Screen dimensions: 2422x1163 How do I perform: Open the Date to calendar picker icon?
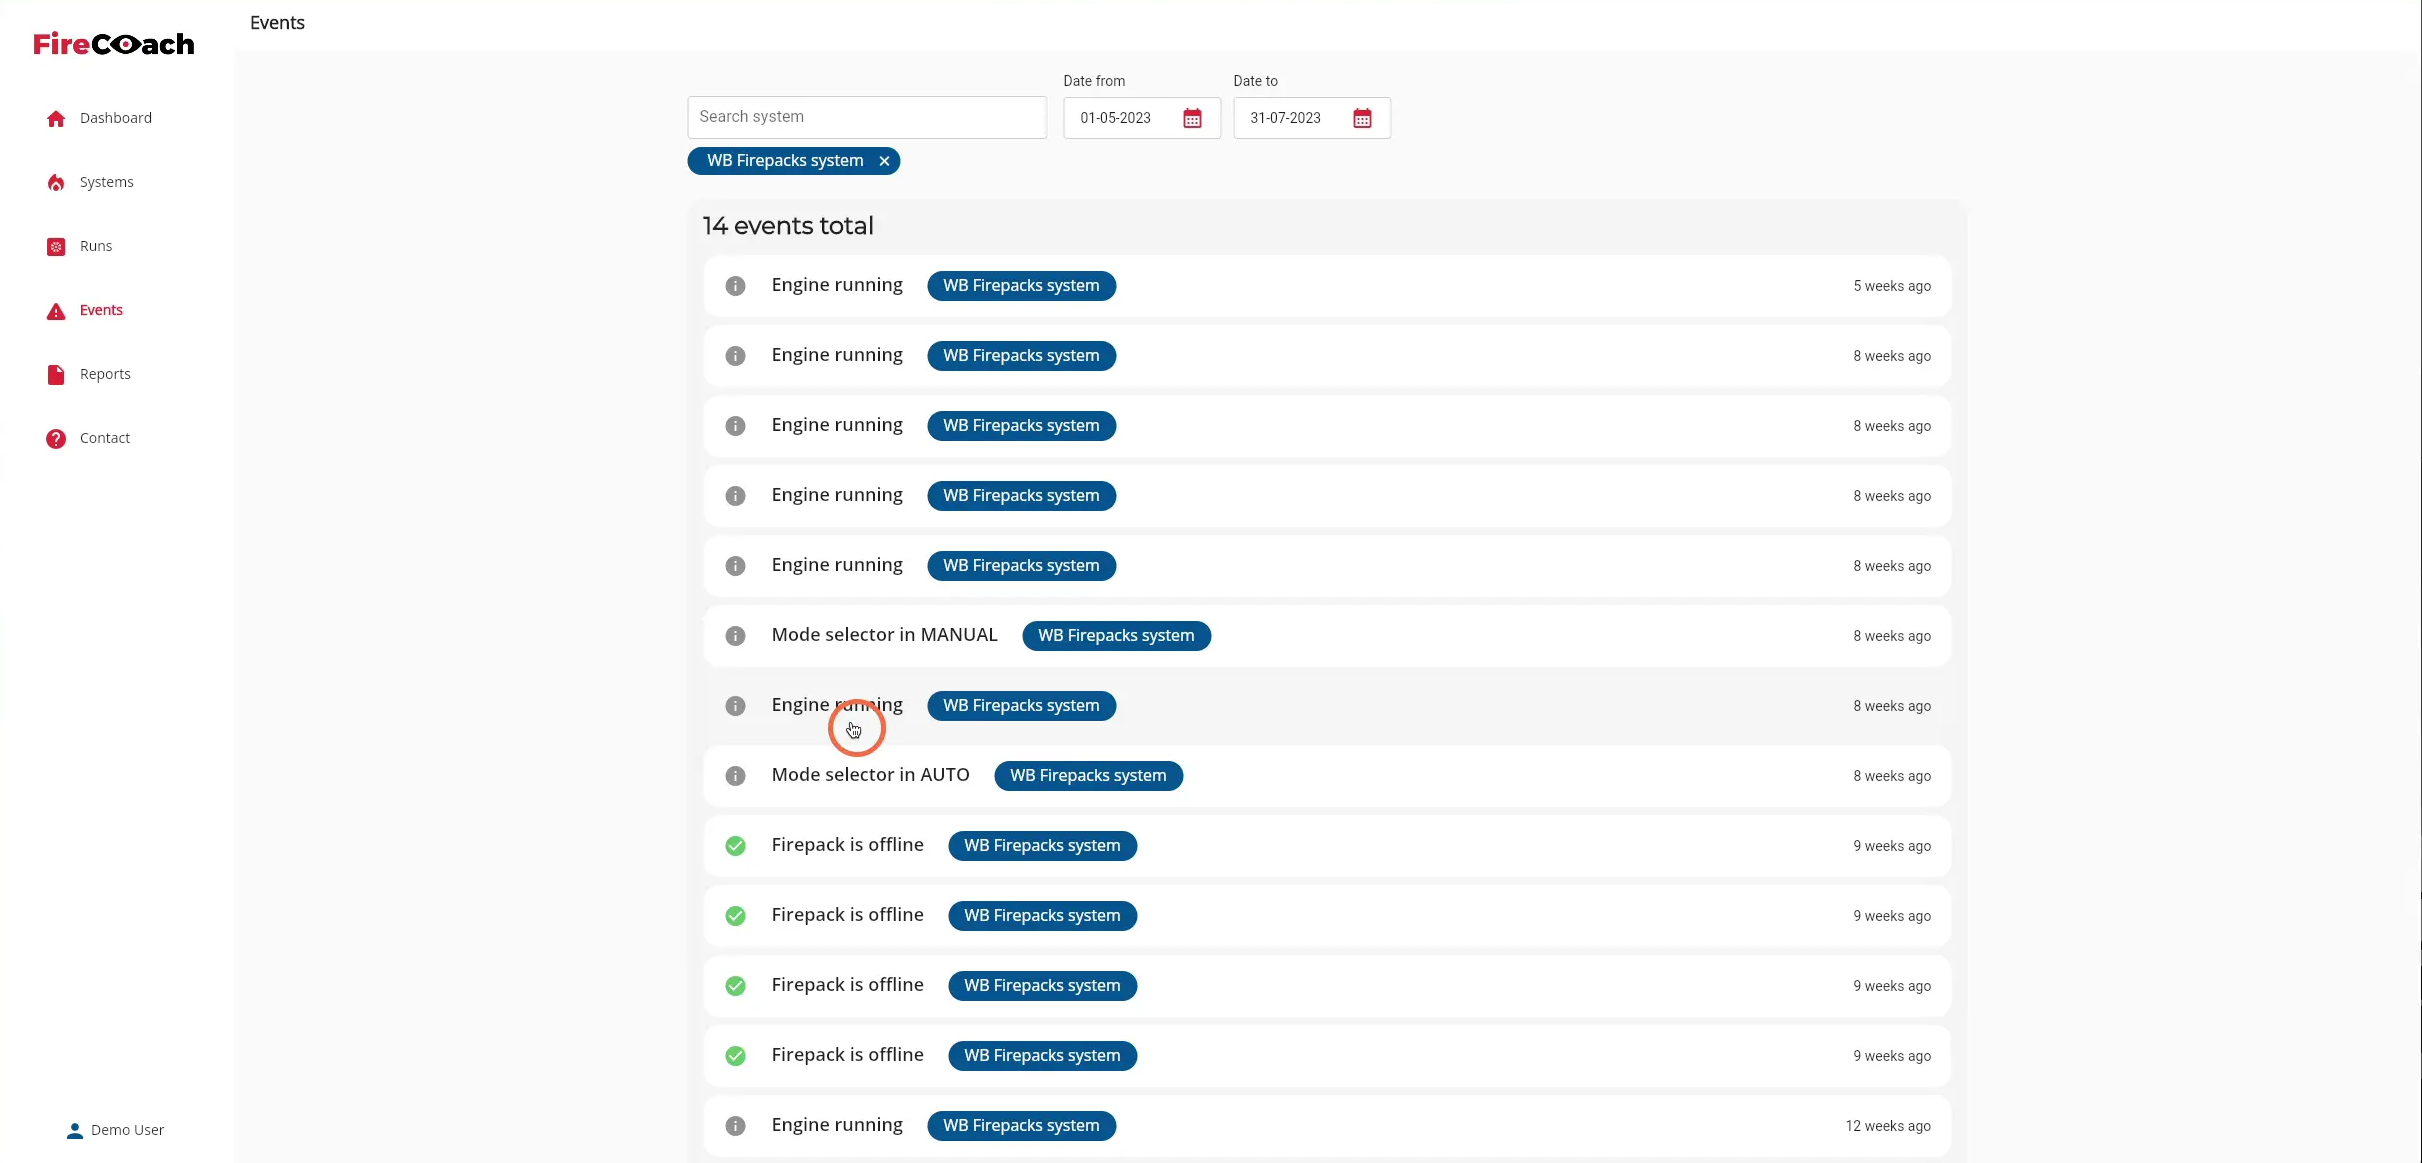click(x=1362, y=118)
